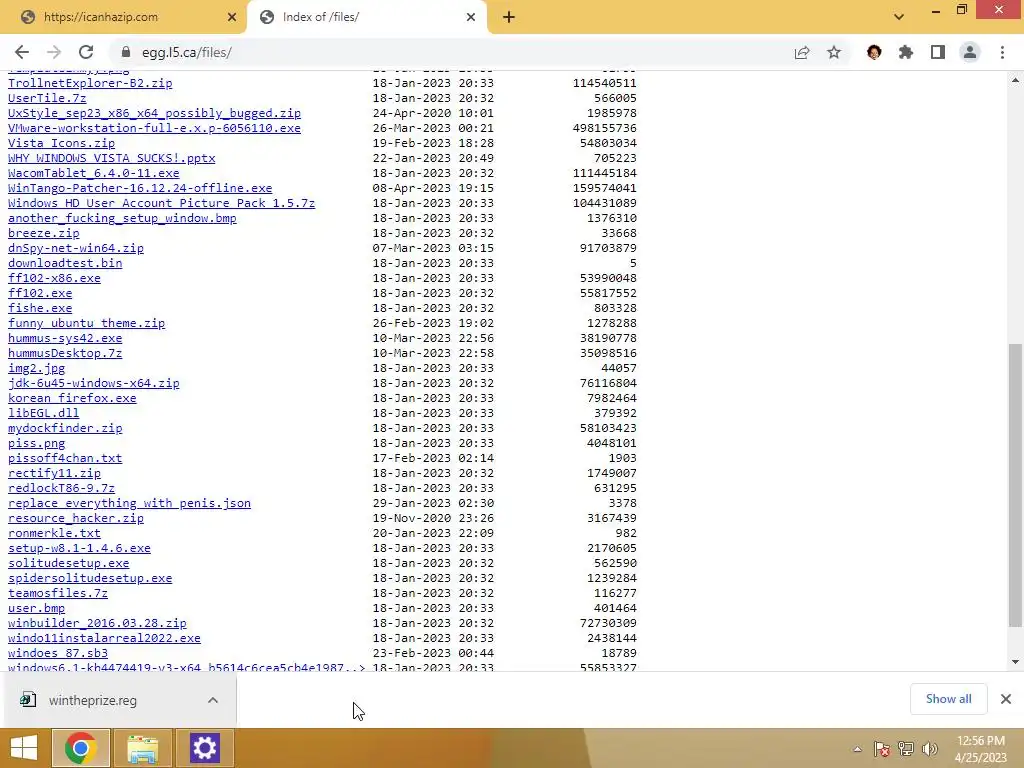Click UxStyle_sep23_x86_x64_possibly_bugged.zip link
1024x768 pixels.
[x=154, y=113]
